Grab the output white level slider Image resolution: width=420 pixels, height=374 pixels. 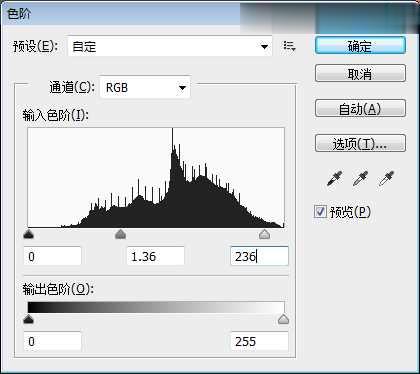283,319
